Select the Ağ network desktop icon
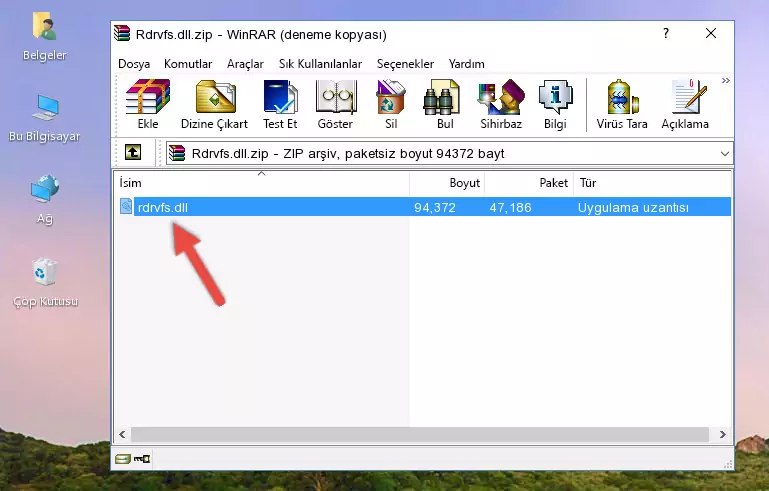This screenshot has height=491, width=769. click(45, 199)
